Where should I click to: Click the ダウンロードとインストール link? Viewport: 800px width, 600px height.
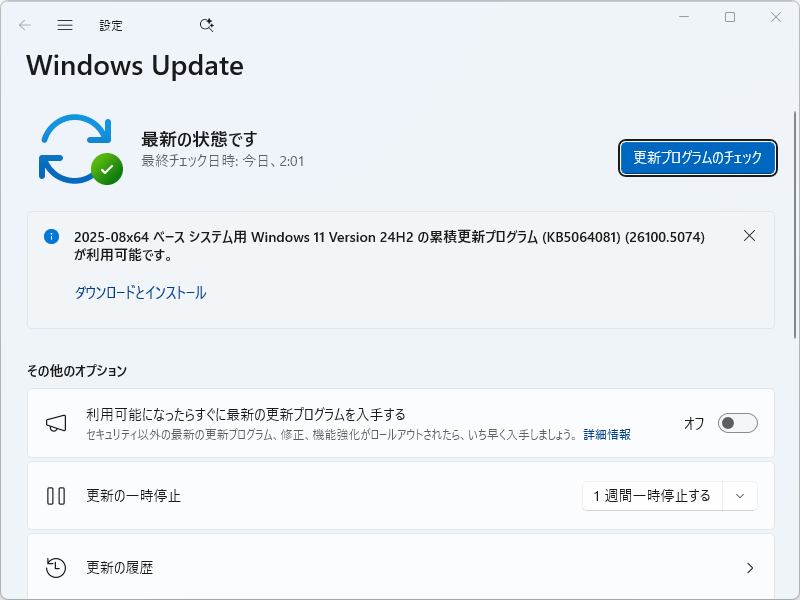point(141,292)
